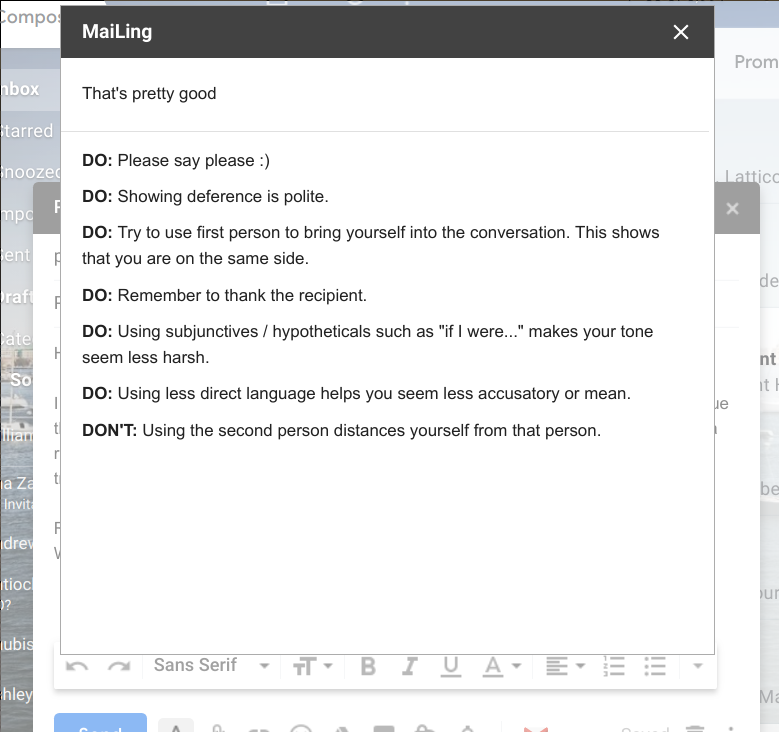Click the DON'T tip about second person
The height and width of the screenshot is (732, 779).
(x=341, y=430)
